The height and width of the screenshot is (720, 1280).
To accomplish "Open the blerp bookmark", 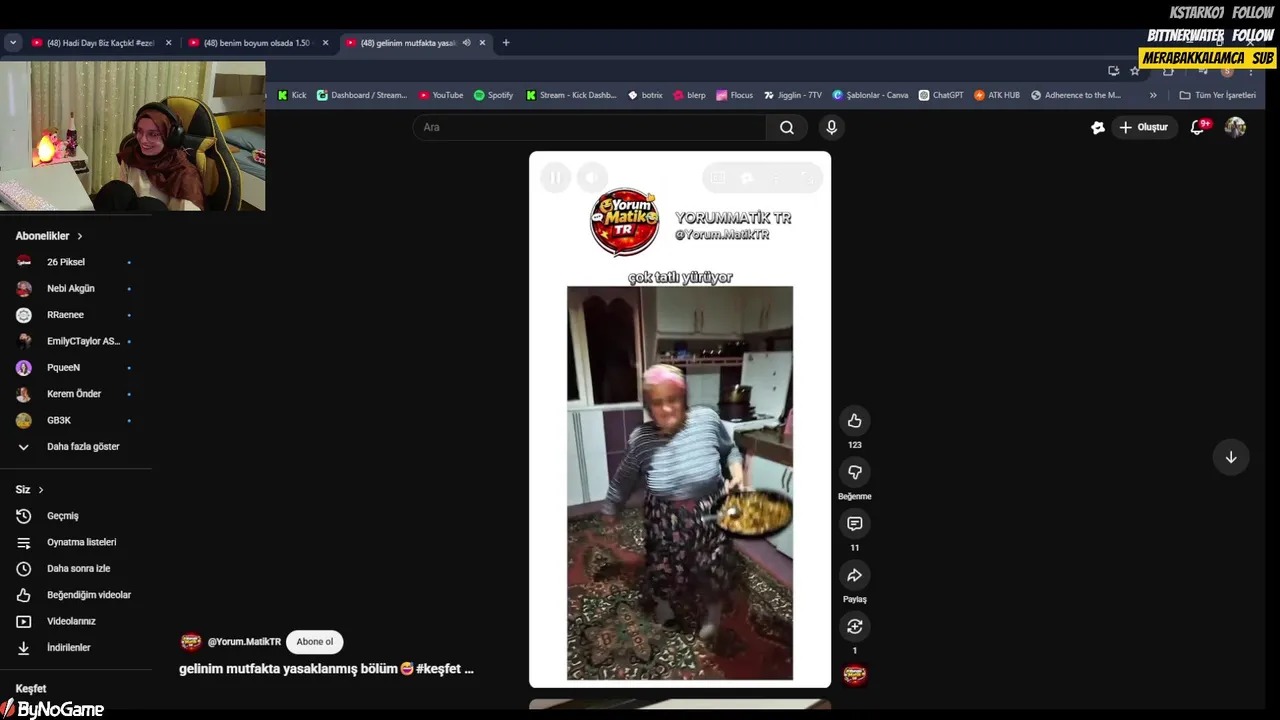I will click(689, 95).
